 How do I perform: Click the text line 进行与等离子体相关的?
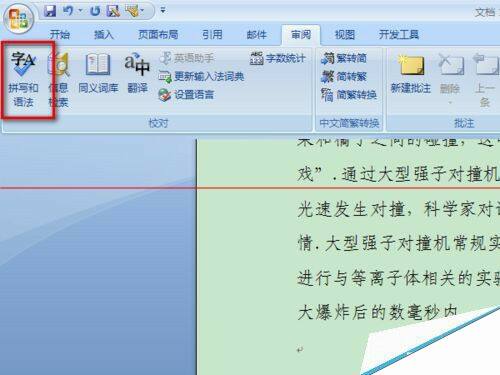(399, 278)
